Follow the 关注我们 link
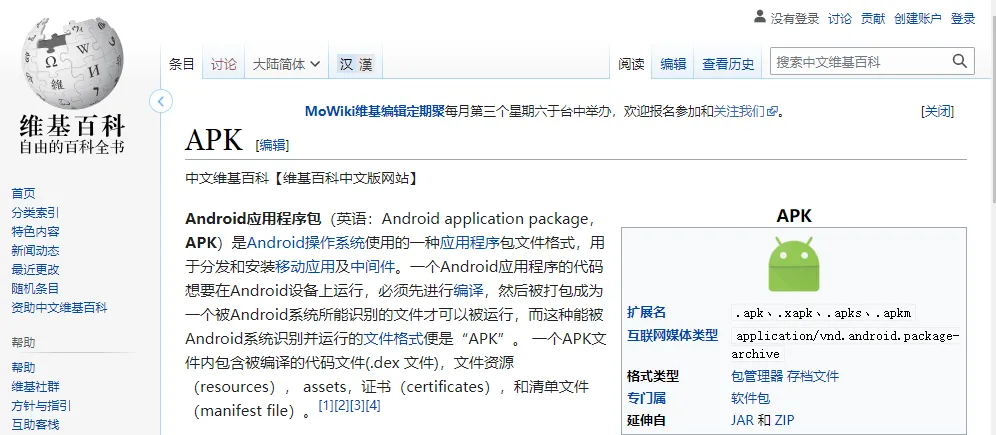The height and width of the screenshot is (435, 996). pos(739,112)
